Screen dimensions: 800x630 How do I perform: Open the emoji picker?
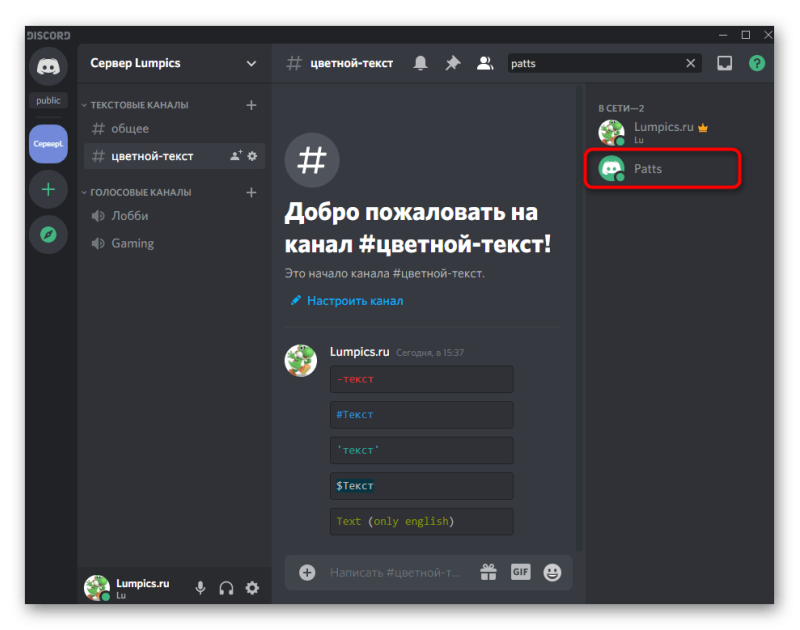coord(552,572)
